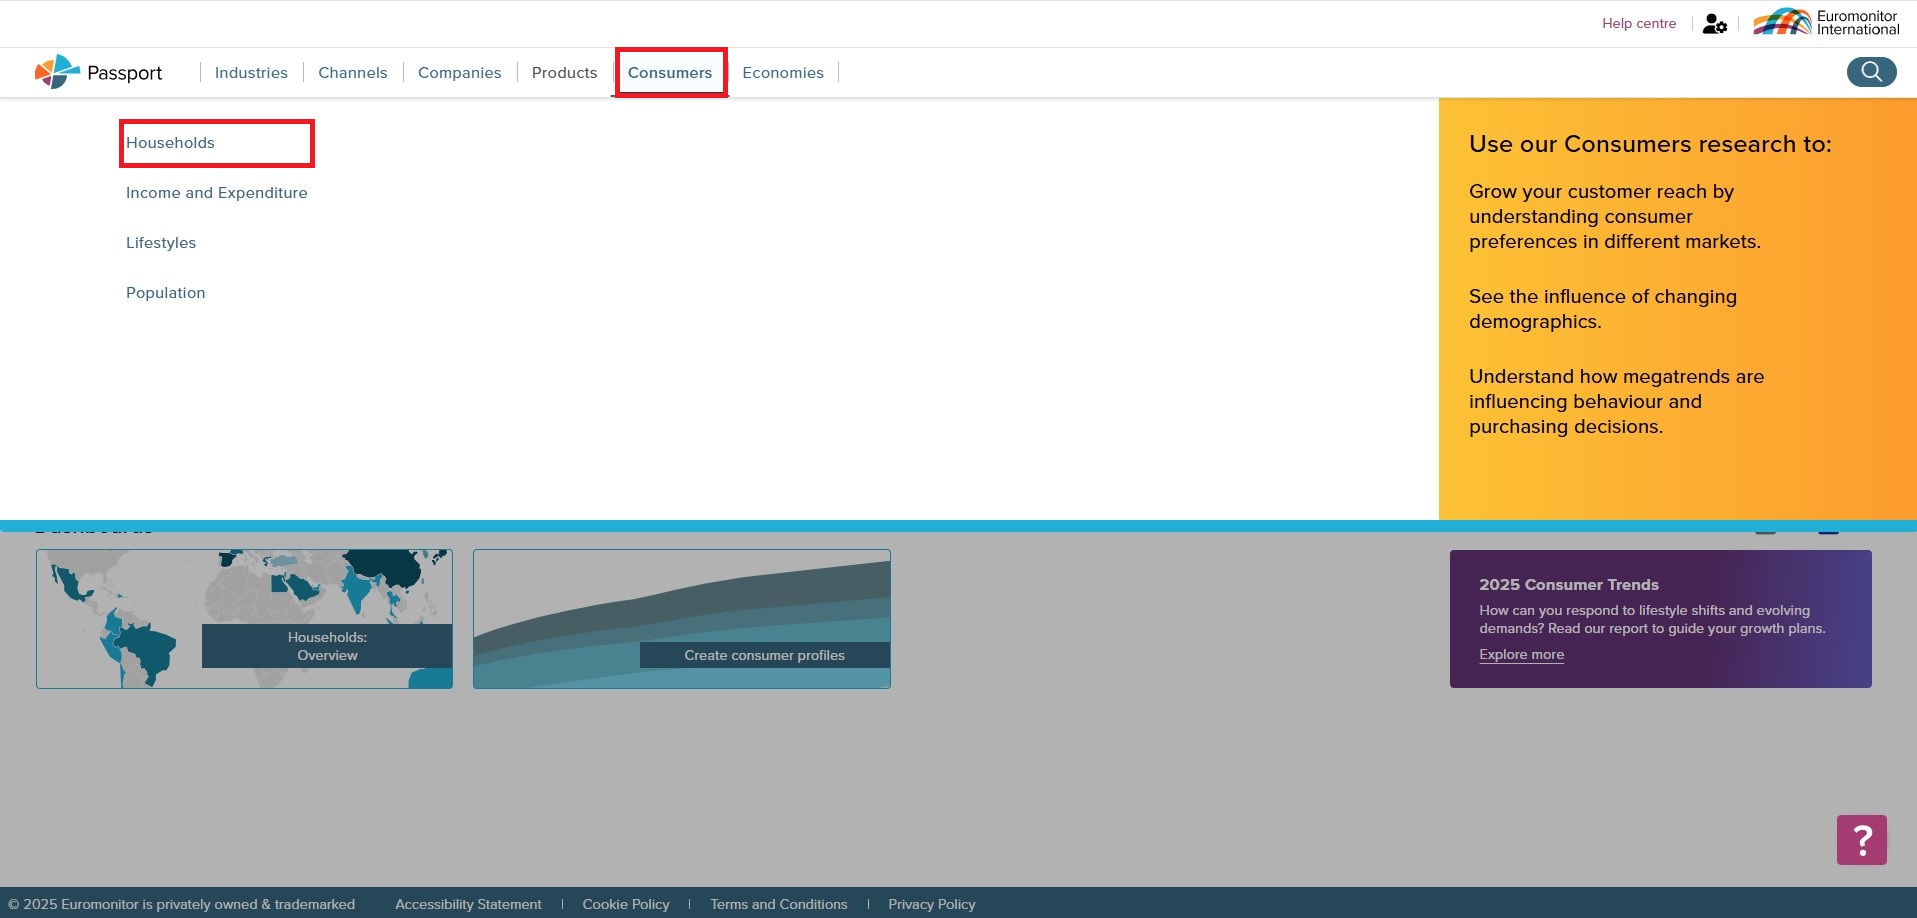The height and width of the screenshot is (918, 1917).
Task: Choose the Lifestyles category
Action: coord(161,243)
